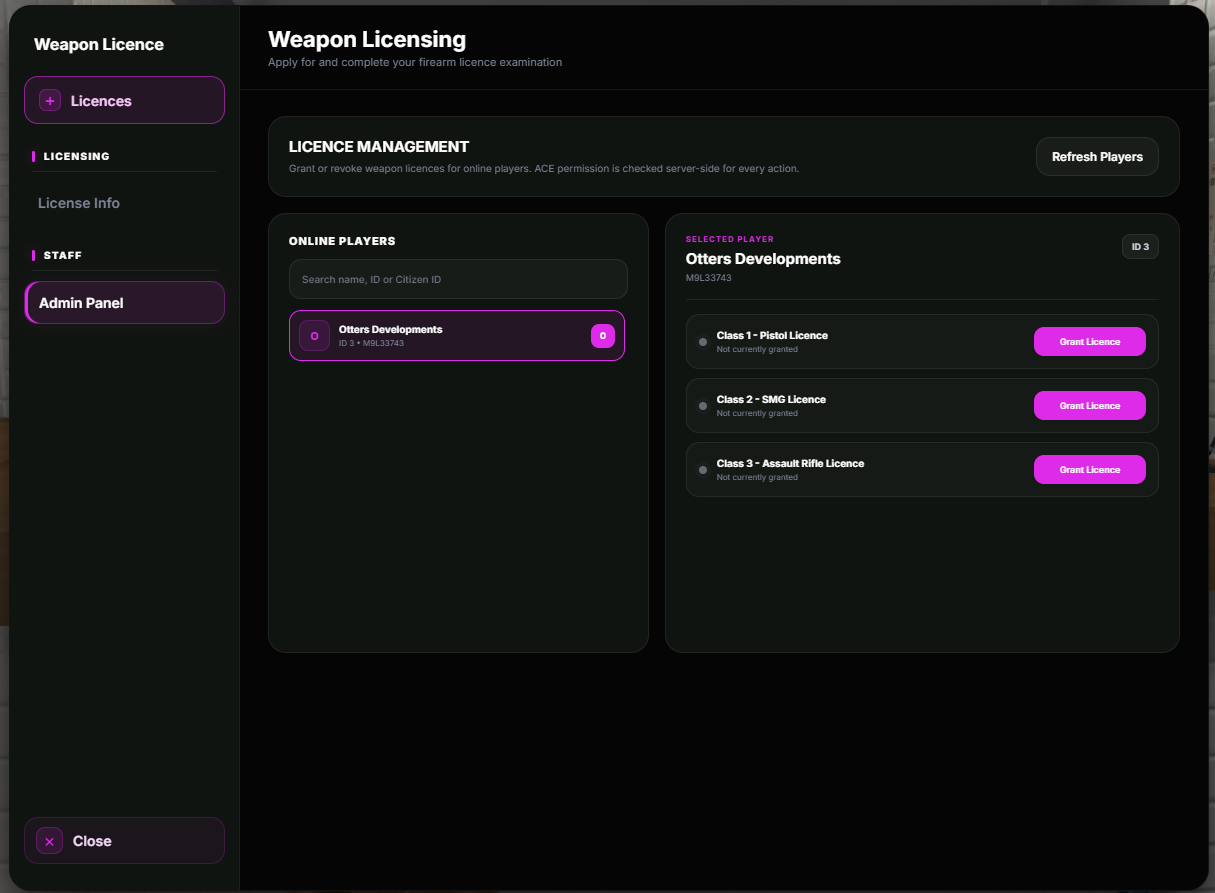Viewport: 1215px width, 893px height.
Task: Click the LICENCE MANAGEMENT heading
Action: click(379, 147)
